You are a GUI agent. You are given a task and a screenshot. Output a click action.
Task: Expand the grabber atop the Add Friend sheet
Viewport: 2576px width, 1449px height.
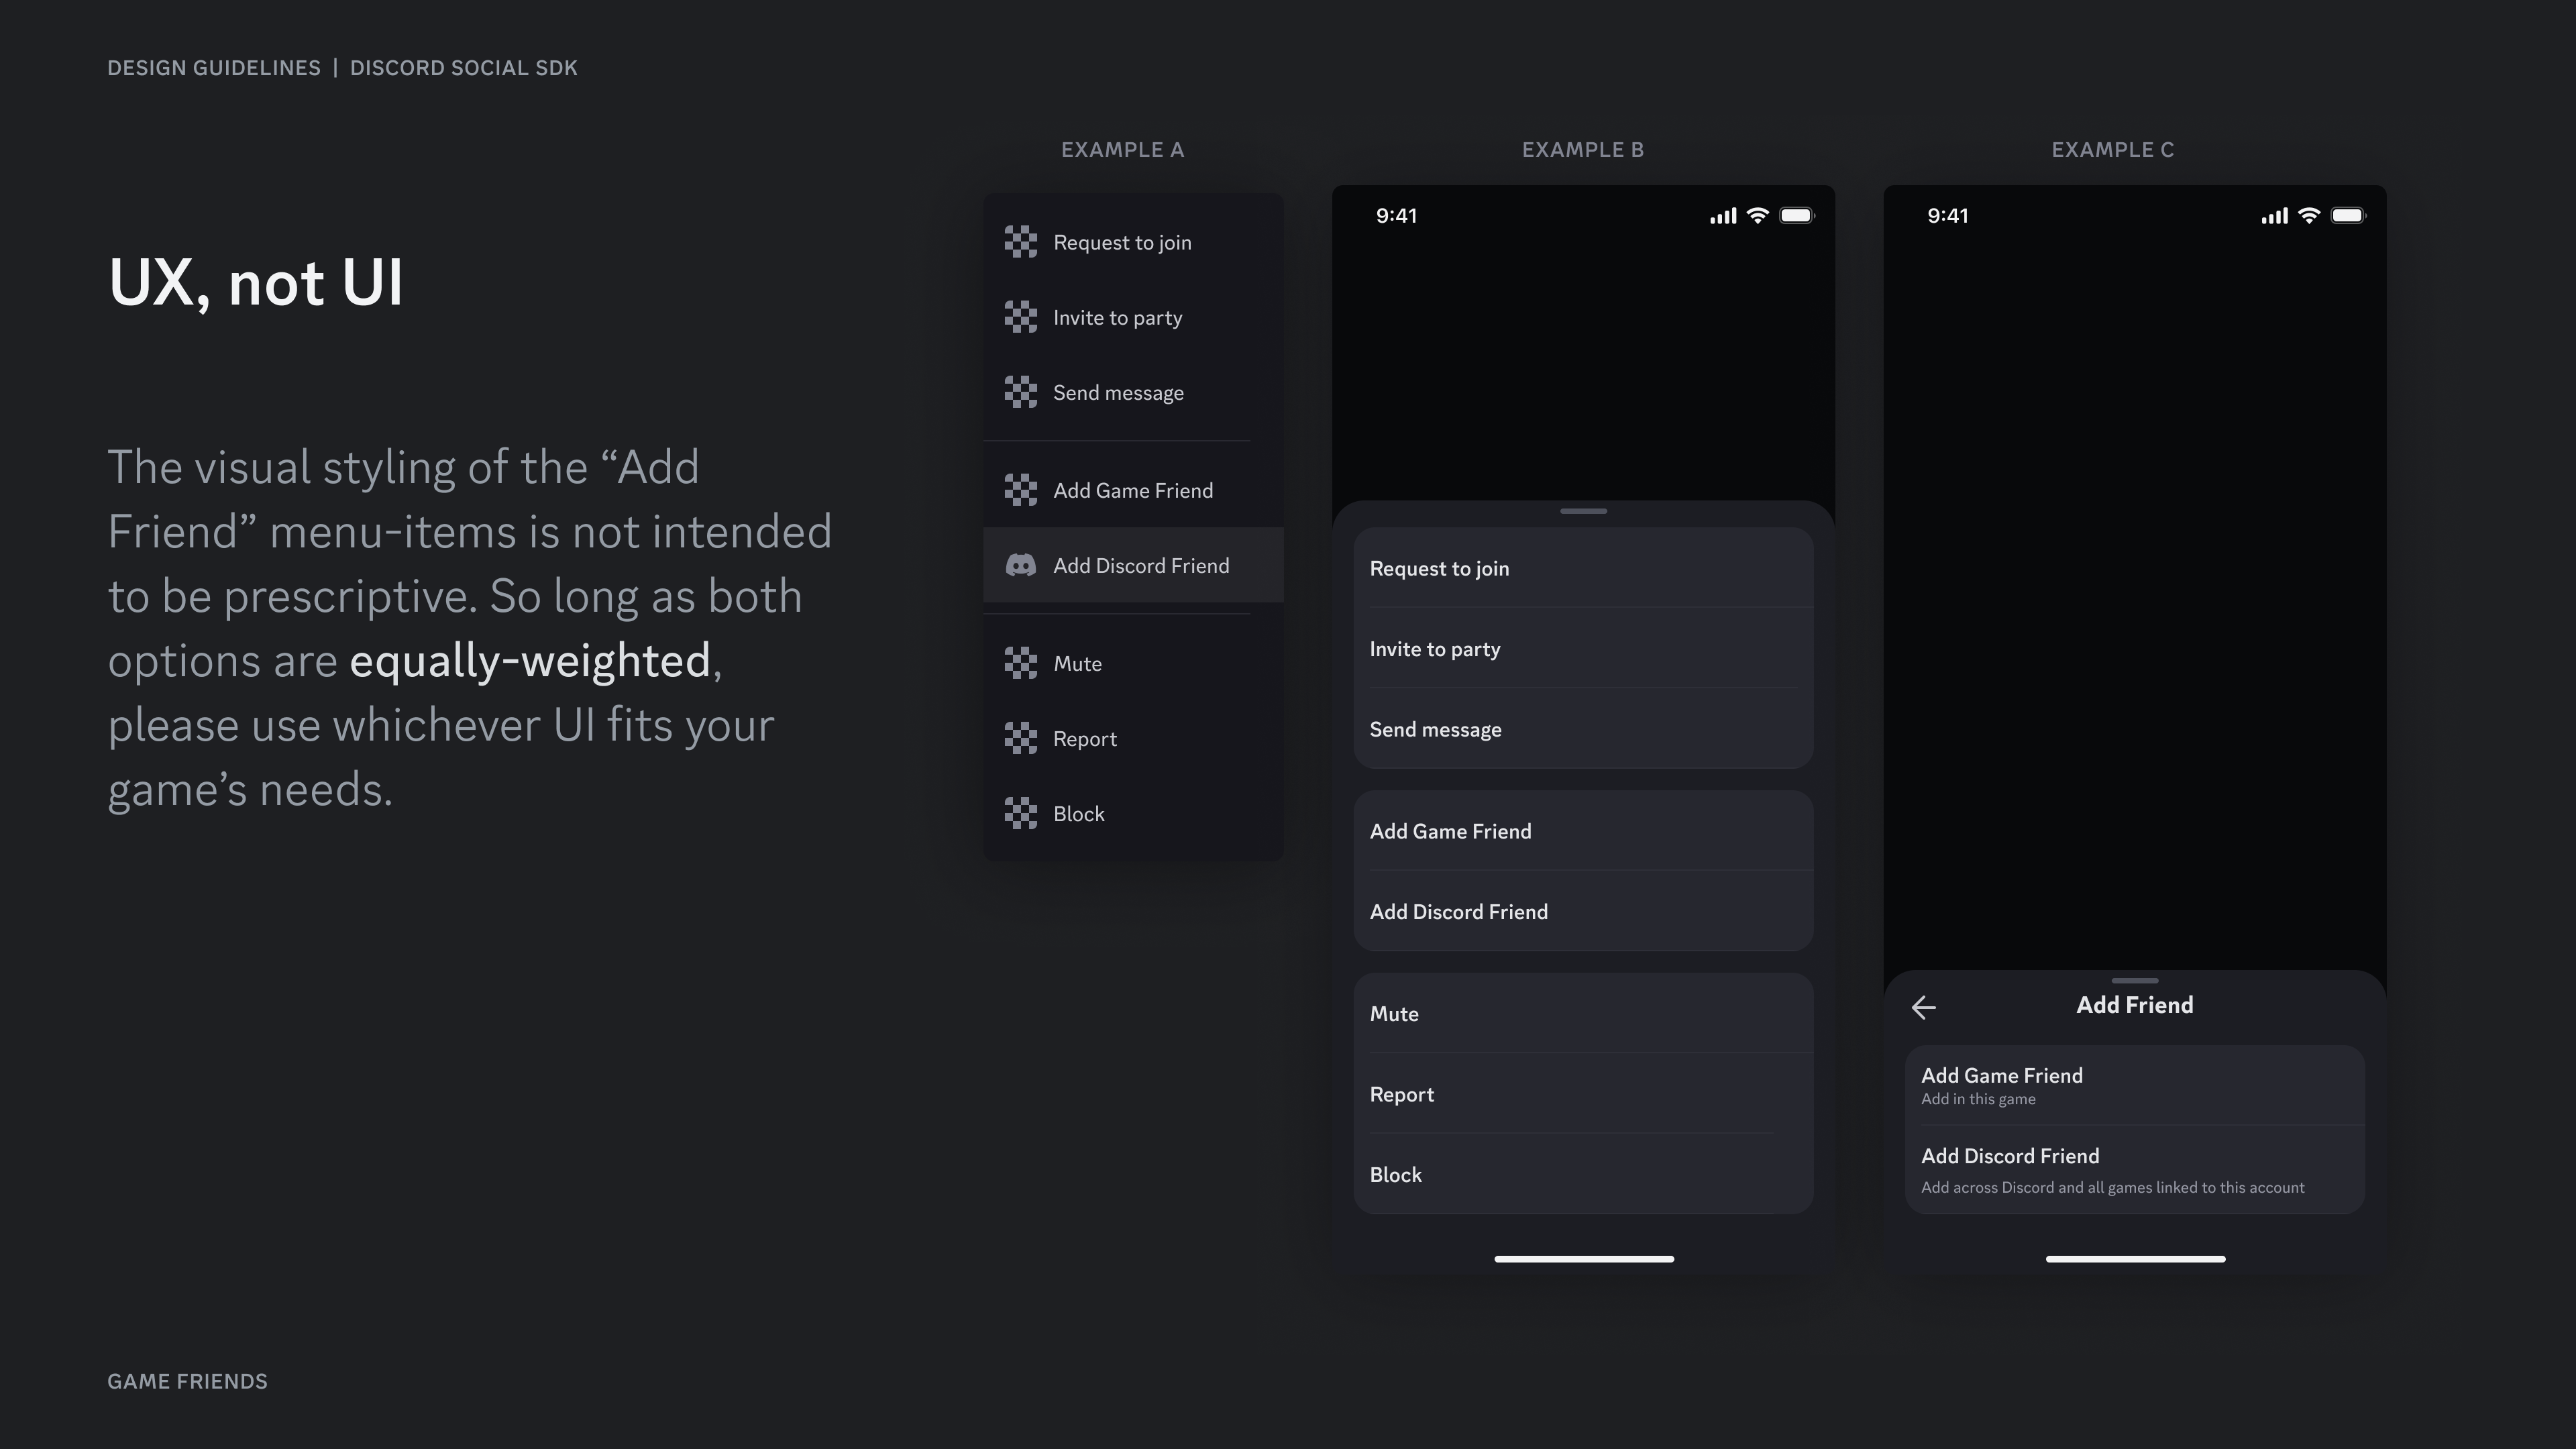pos(2135,981)
